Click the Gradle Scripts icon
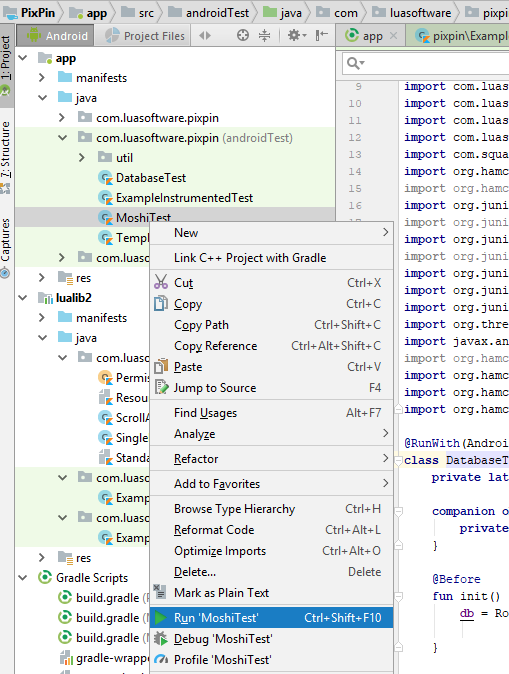 coord(45,577)
